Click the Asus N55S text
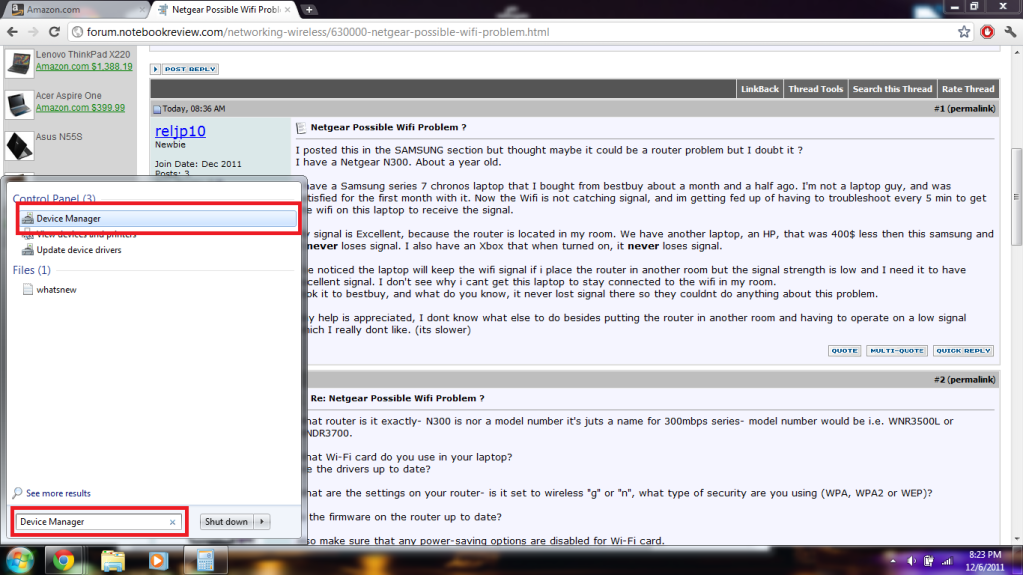 coord(59,137)
